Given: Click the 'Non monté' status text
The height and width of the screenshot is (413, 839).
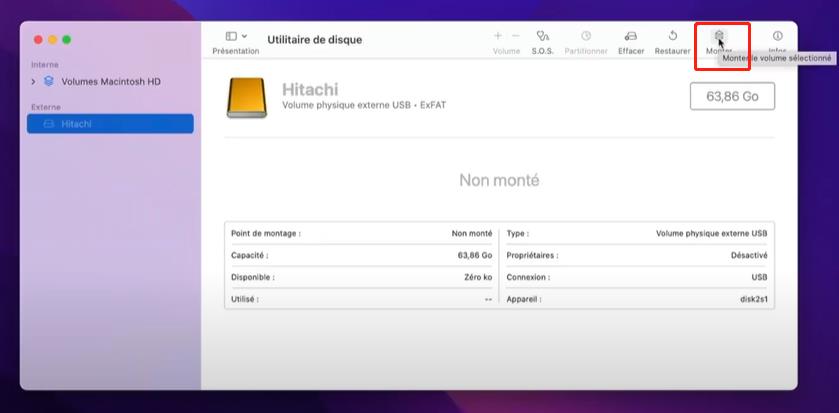Looking at the screenshot, I should click(499, 180).
